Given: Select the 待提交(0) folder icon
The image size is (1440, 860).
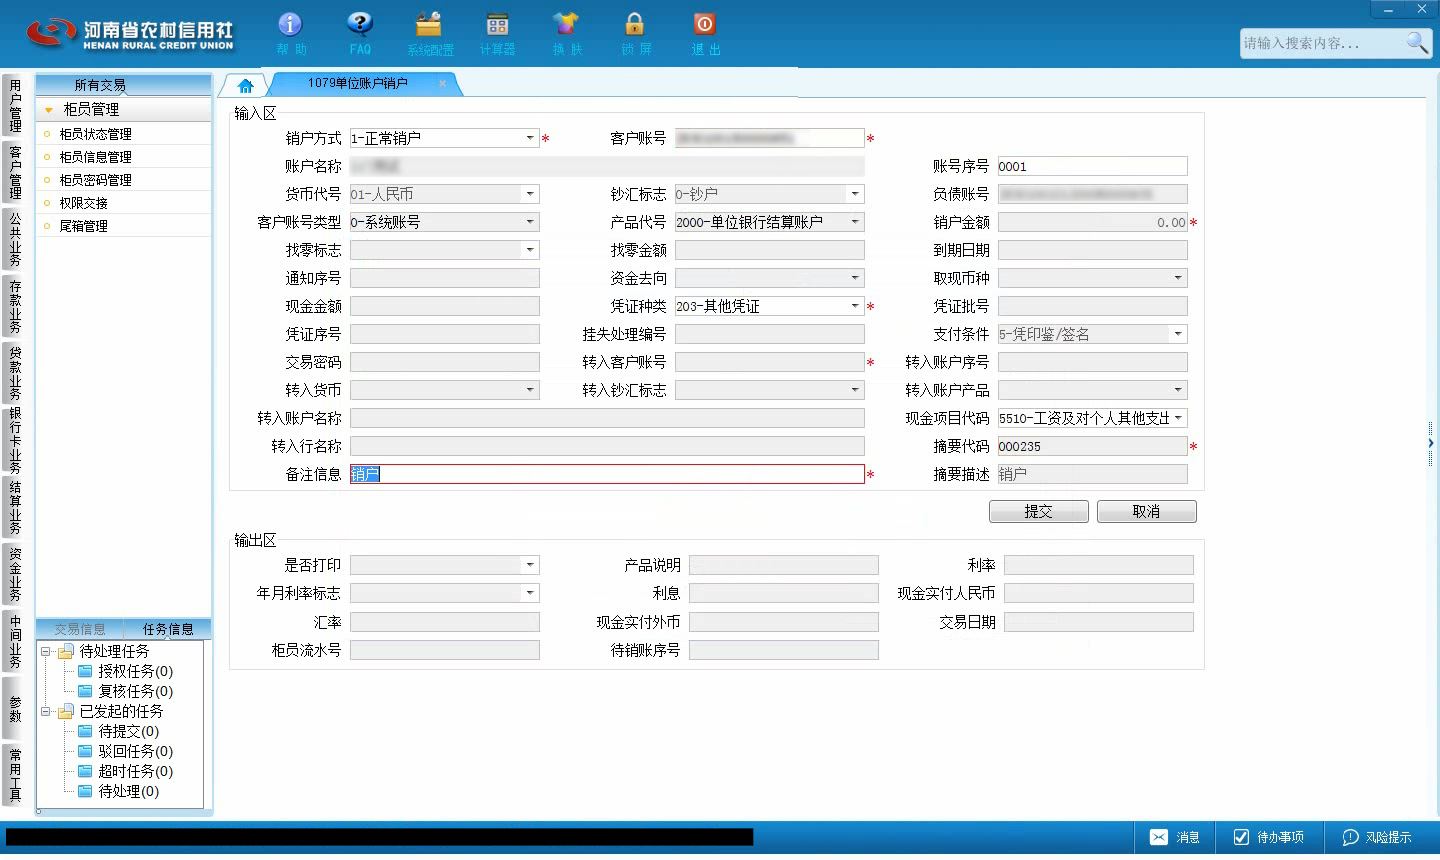Looking at the screenshot, I should click(85, 731).
